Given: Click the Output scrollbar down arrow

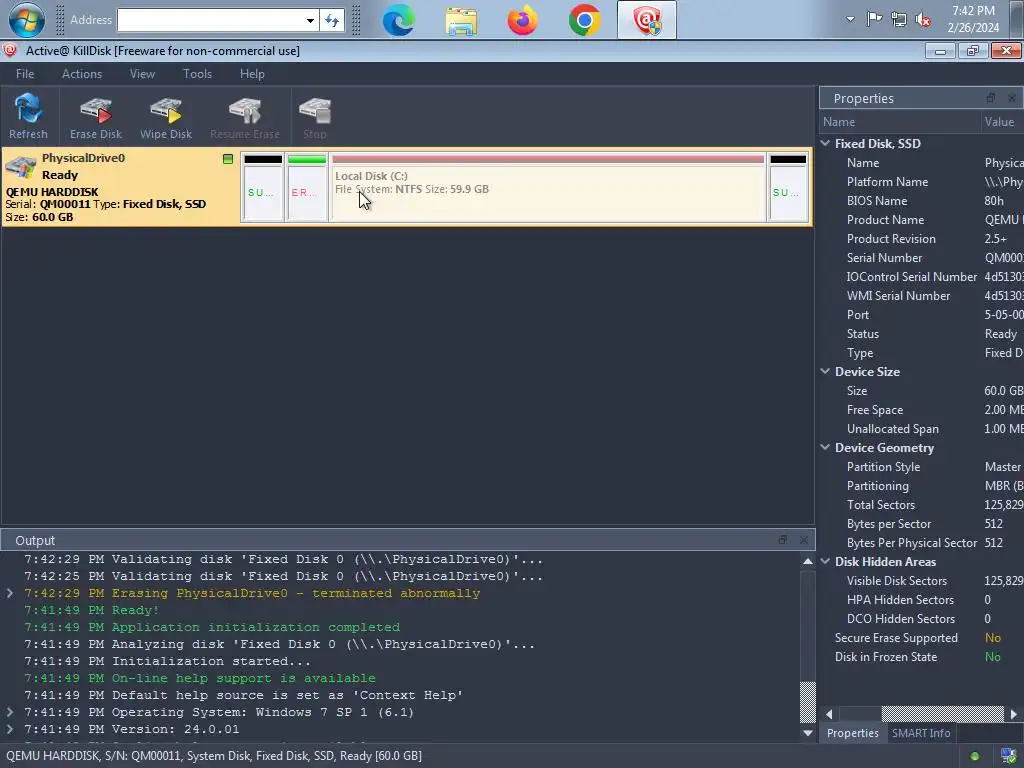Looking at the screenshot, I should tap(808, 733).
